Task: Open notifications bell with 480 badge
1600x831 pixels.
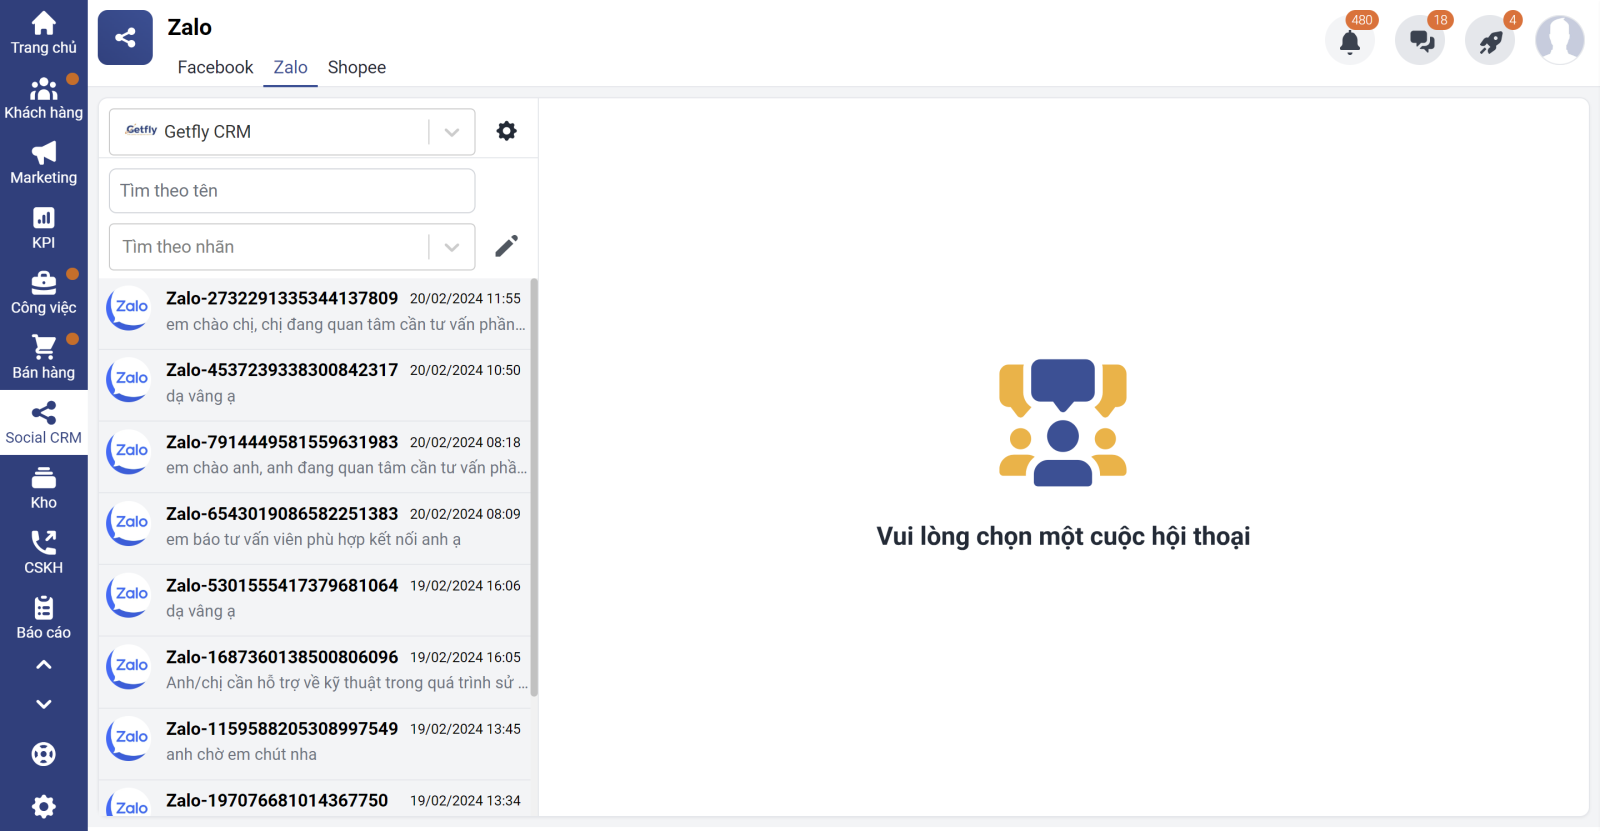Action: tap(1350, 41)
